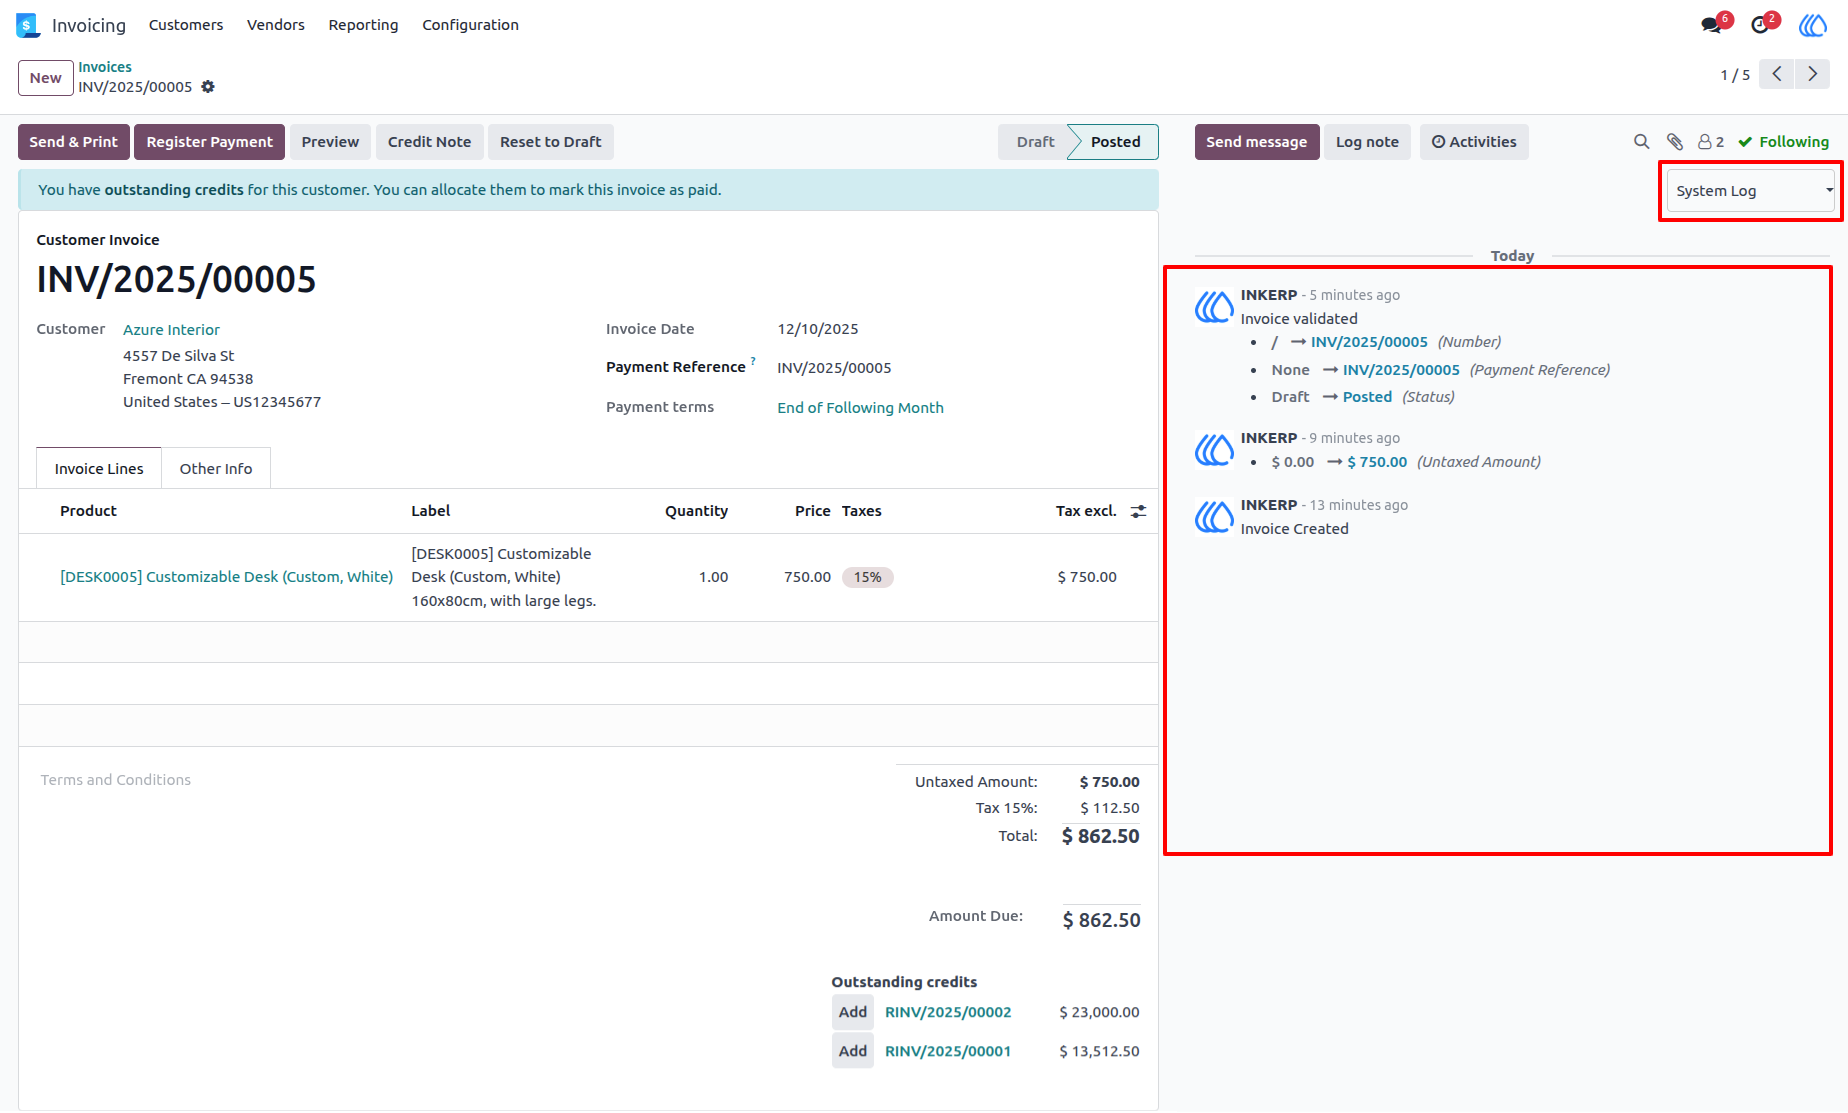The height and width of the screenshot is (1113, 1848).
Task: Open the Customizable Desk product link
Action: (227, 577)
